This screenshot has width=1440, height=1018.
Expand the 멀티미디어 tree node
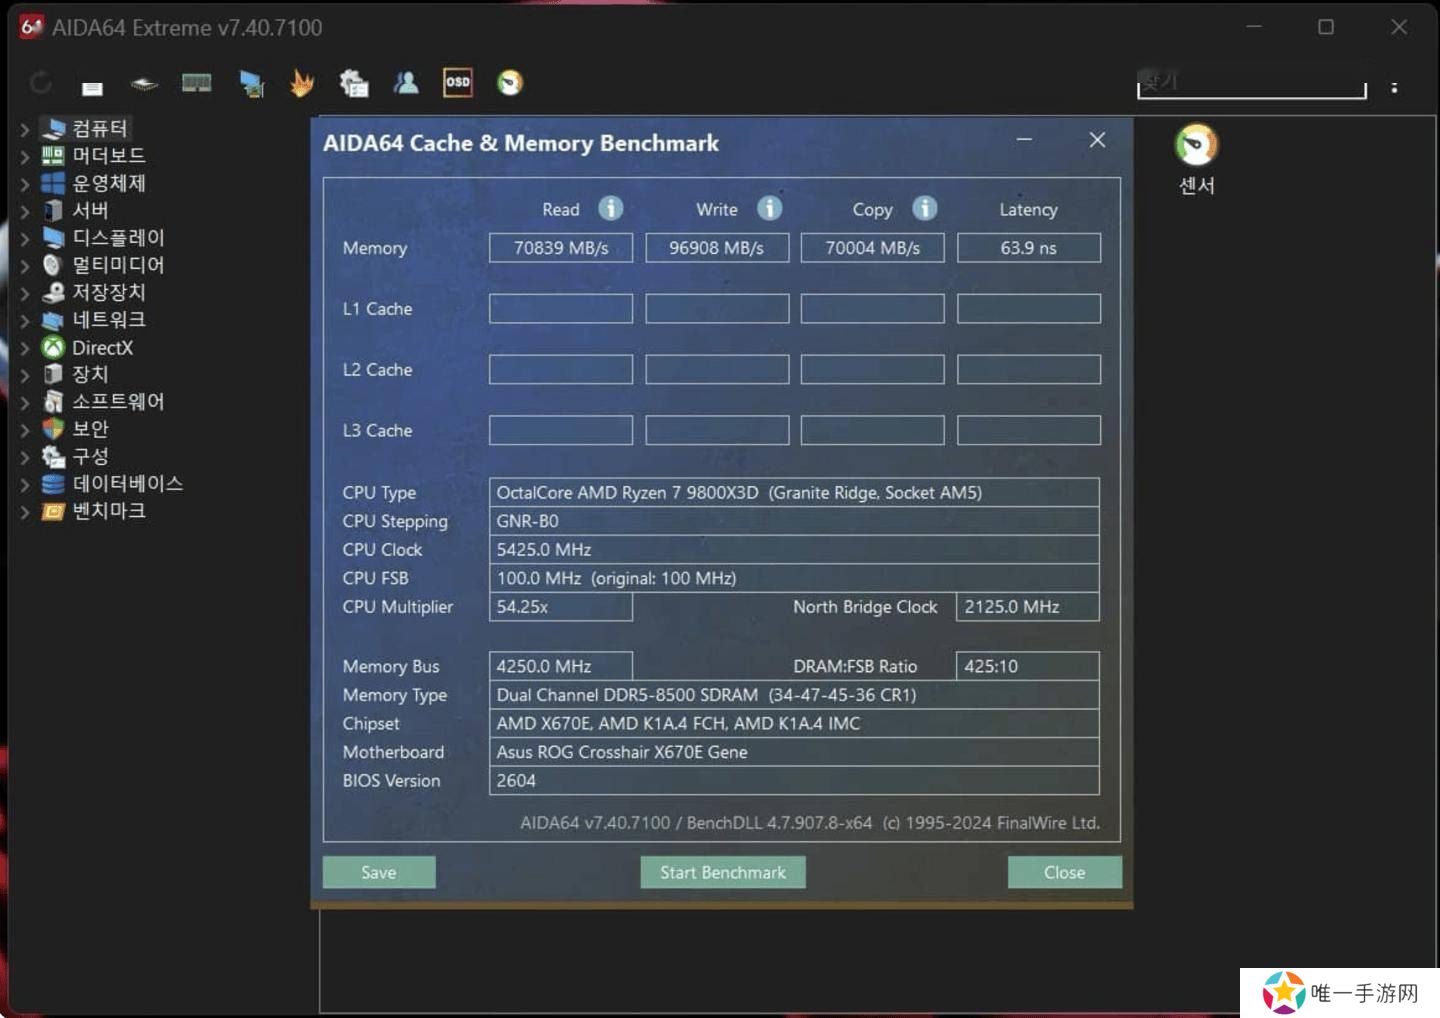click(x=25, y=266)
